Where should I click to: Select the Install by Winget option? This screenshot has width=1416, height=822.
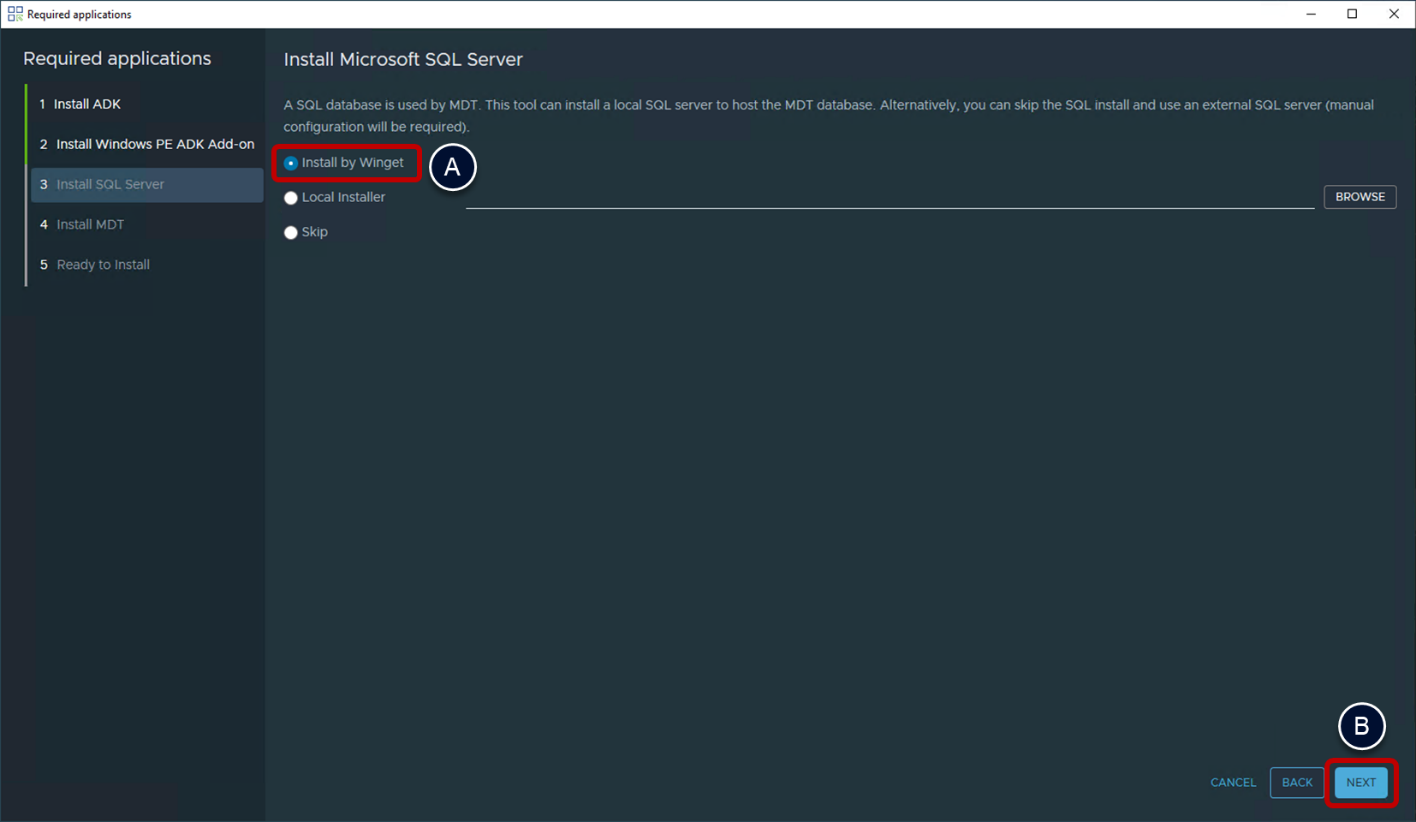click(x=291, y=163)
